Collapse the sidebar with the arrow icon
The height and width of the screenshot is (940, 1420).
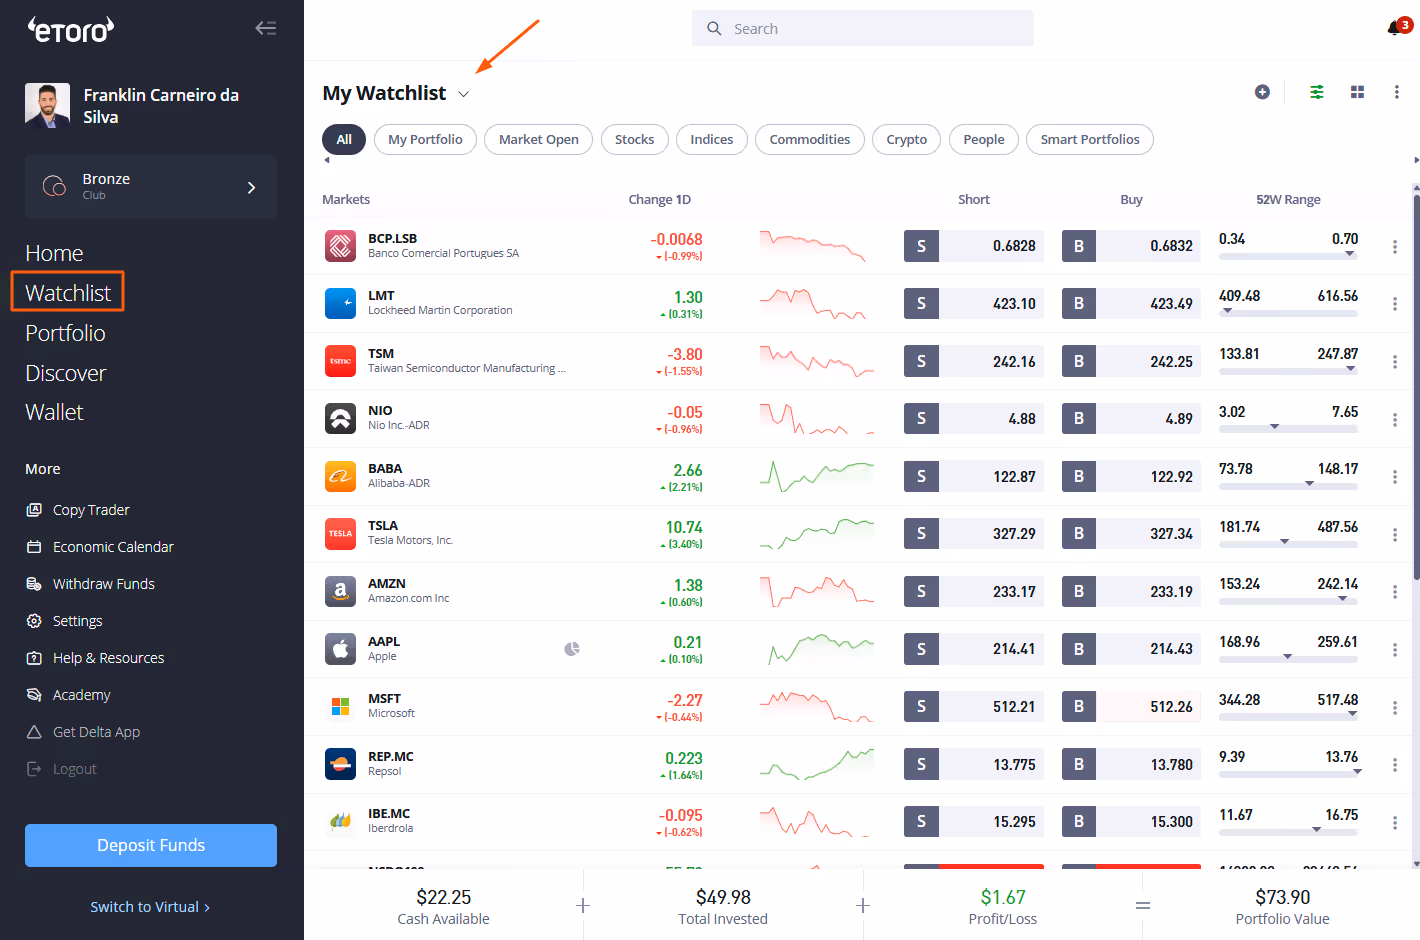[266, 28]
